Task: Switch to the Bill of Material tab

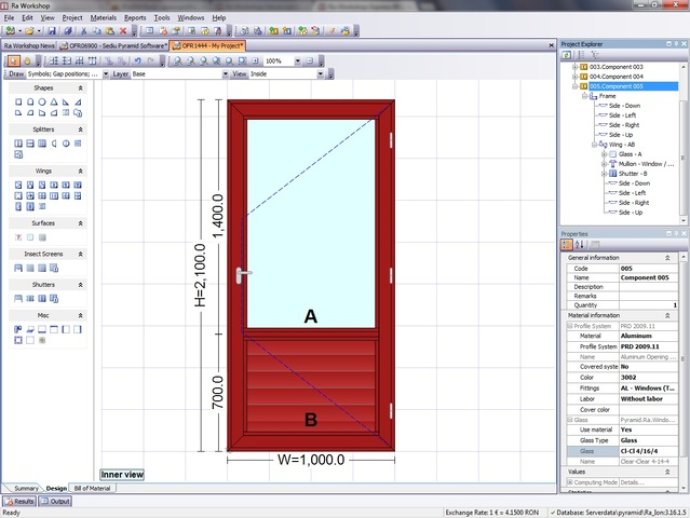Action: point(92,489)
